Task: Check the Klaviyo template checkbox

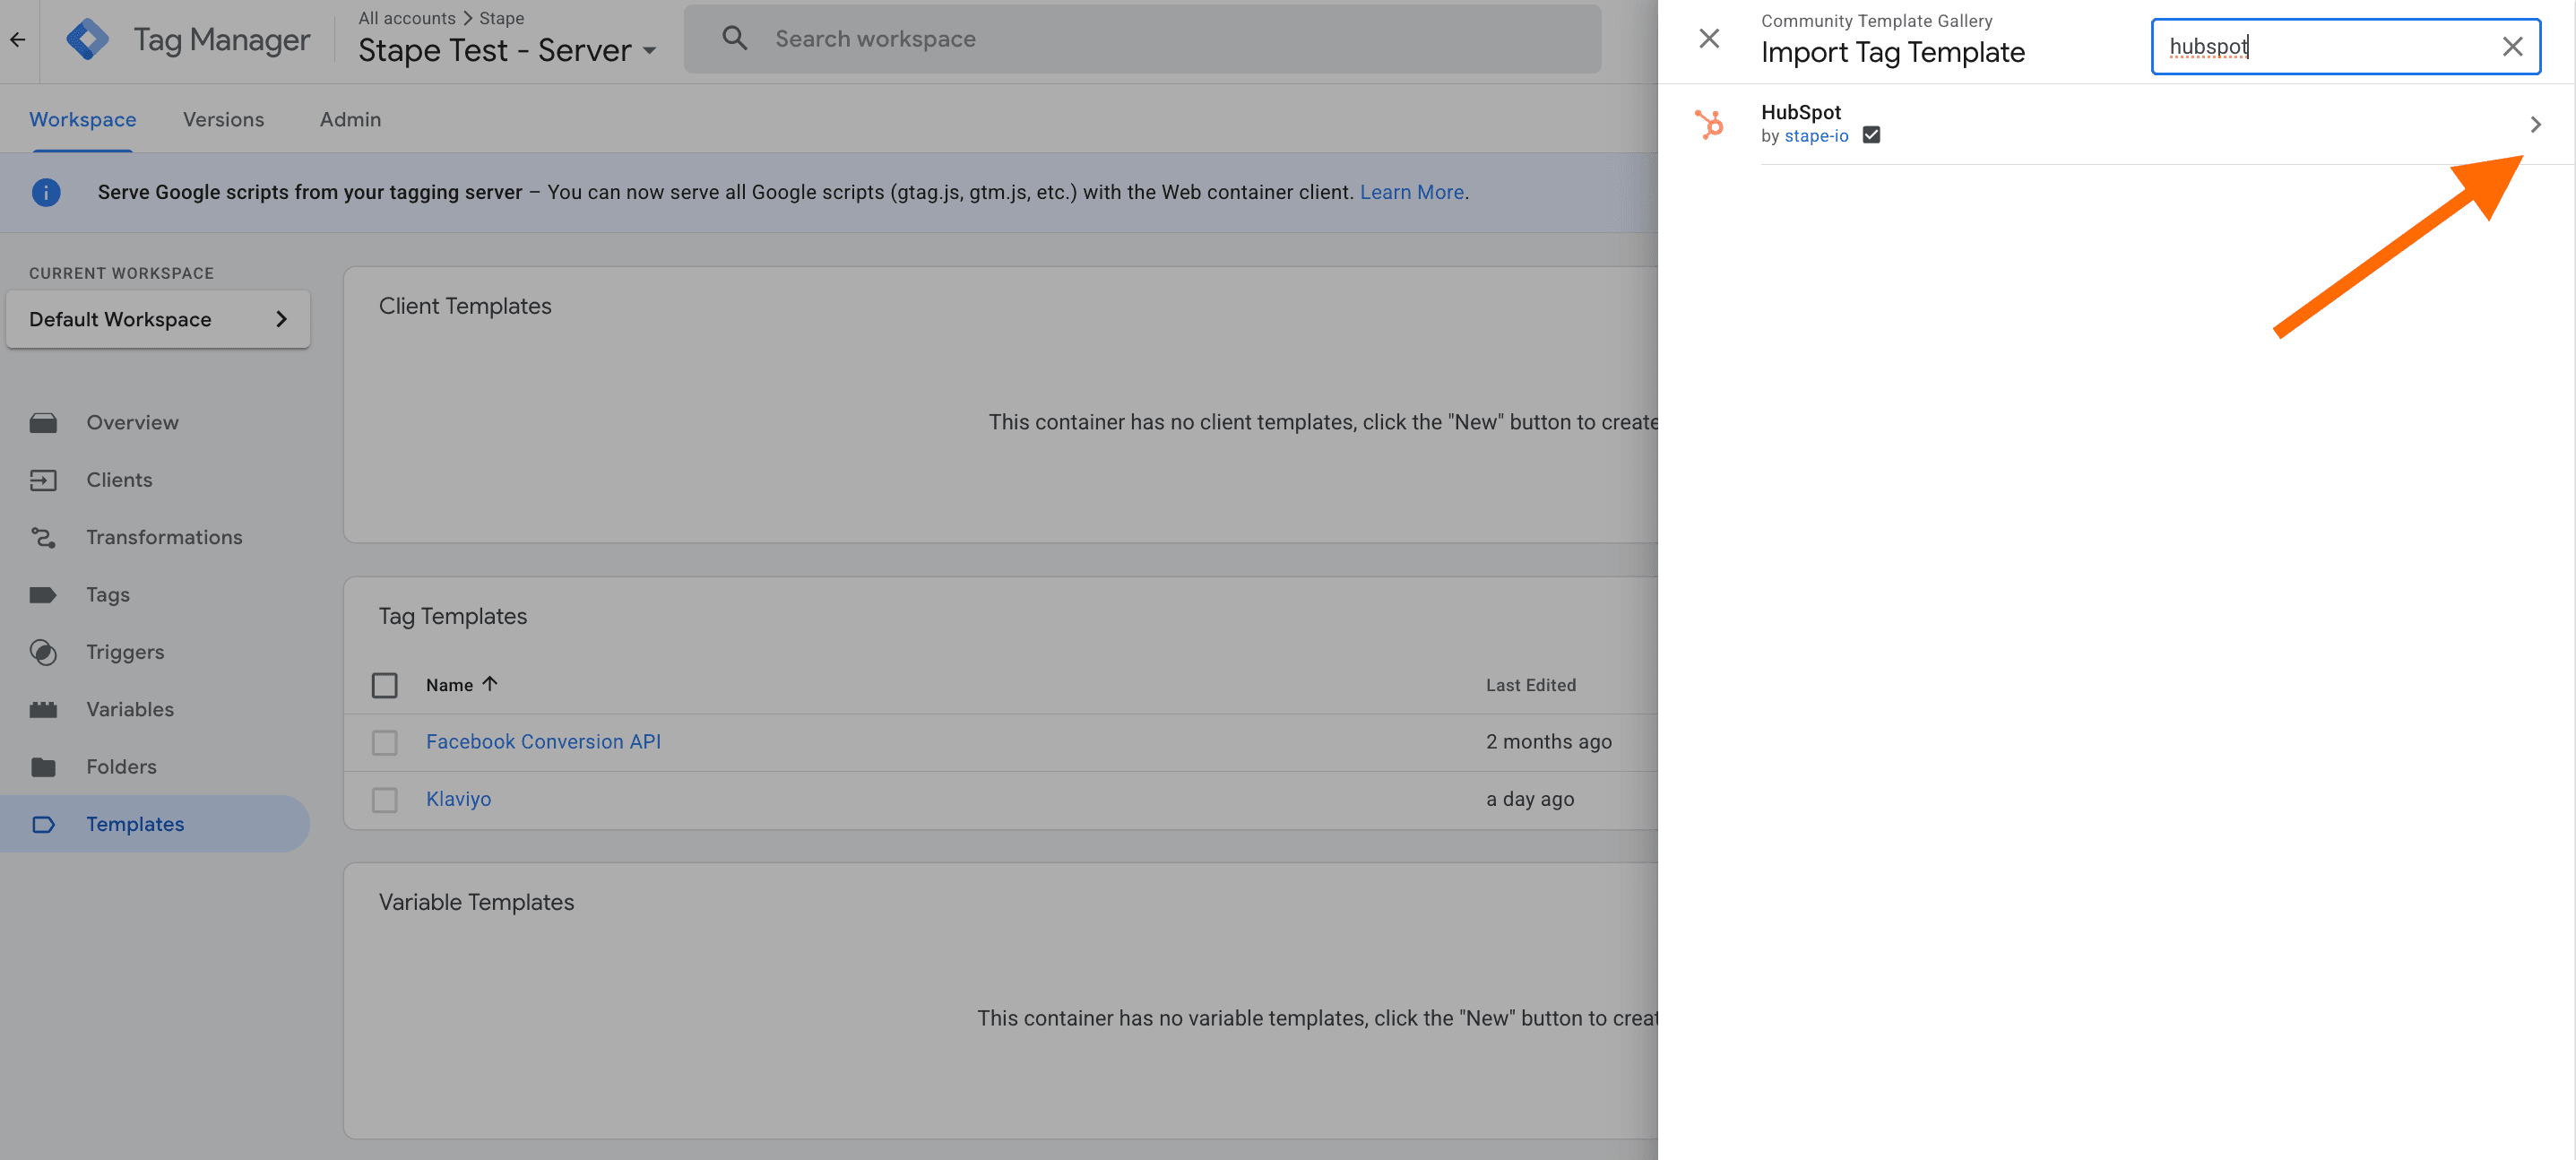Action: pyautogui.click(x=385, y=799)
